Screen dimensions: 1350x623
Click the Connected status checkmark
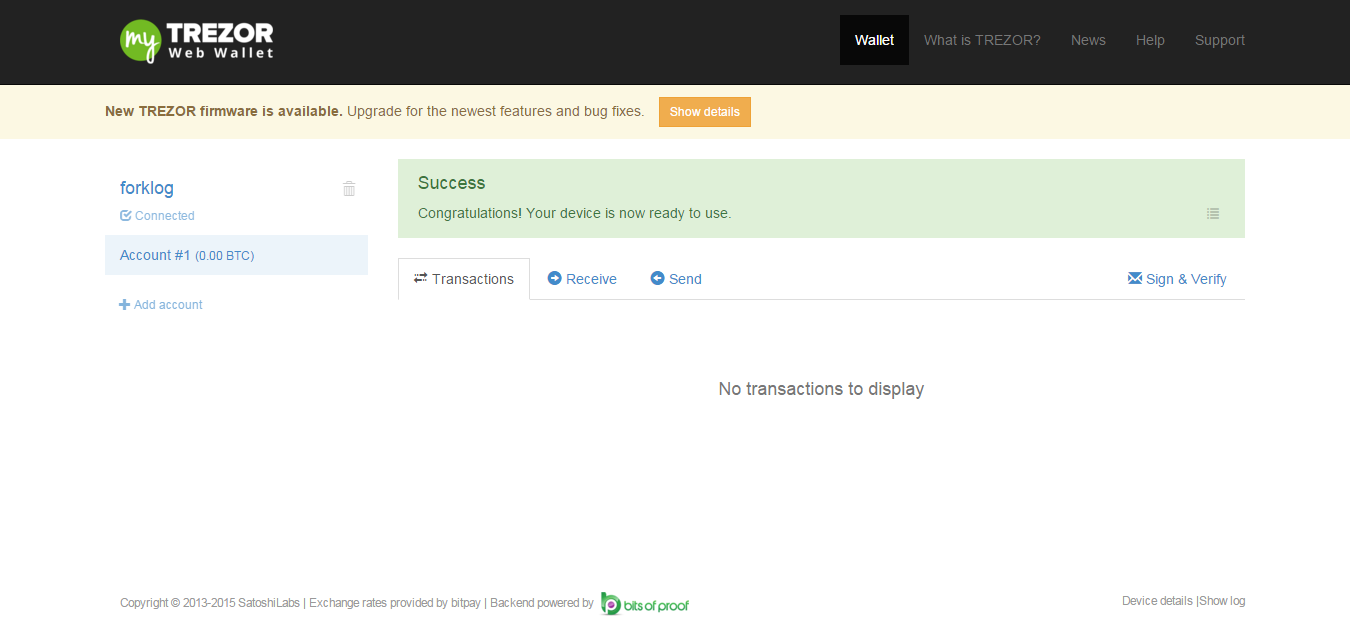tap(124, 215)
